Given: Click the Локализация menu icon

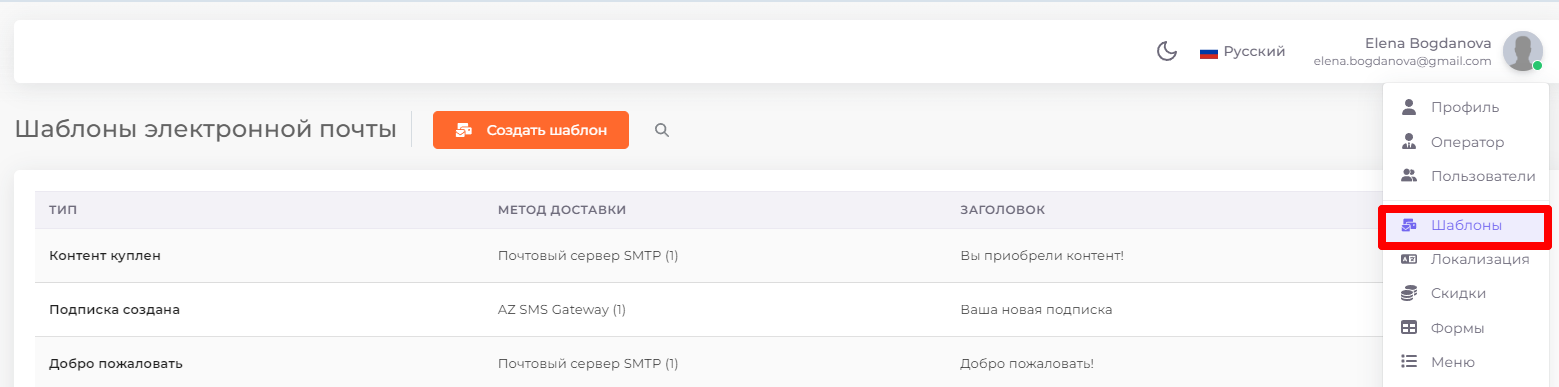Looking at the screenshot, I should pos(1409,259).
